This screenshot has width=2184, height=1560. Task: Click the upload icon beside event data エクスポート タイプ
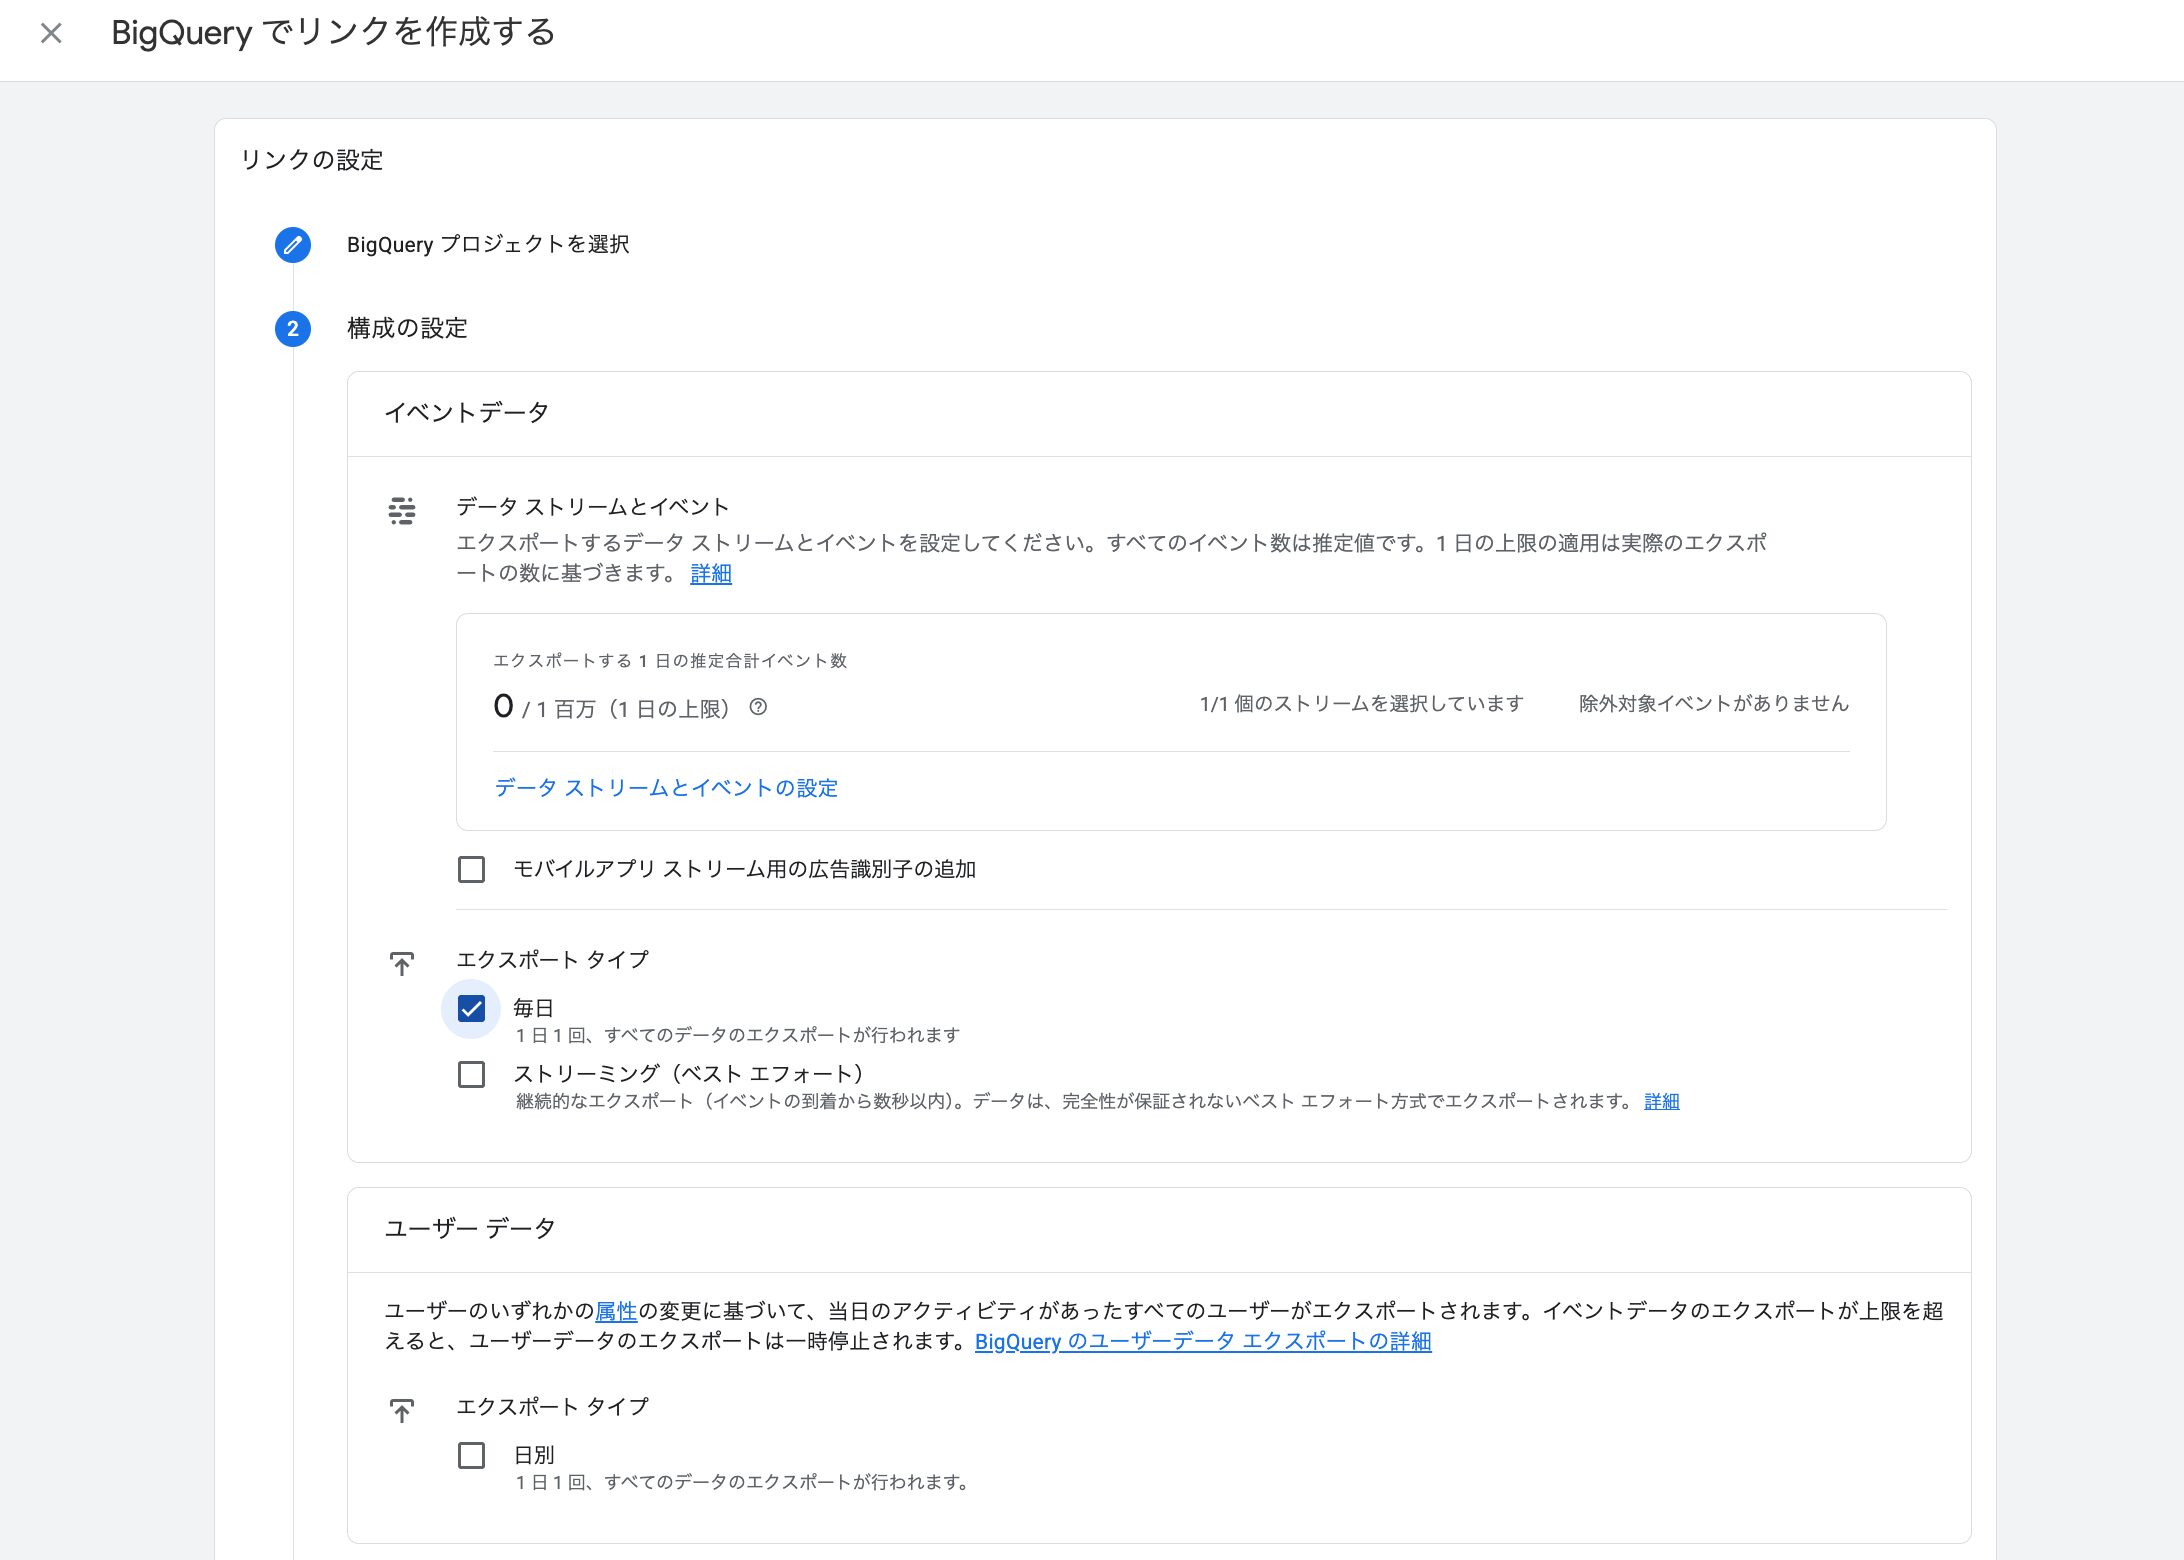[402, 963]
